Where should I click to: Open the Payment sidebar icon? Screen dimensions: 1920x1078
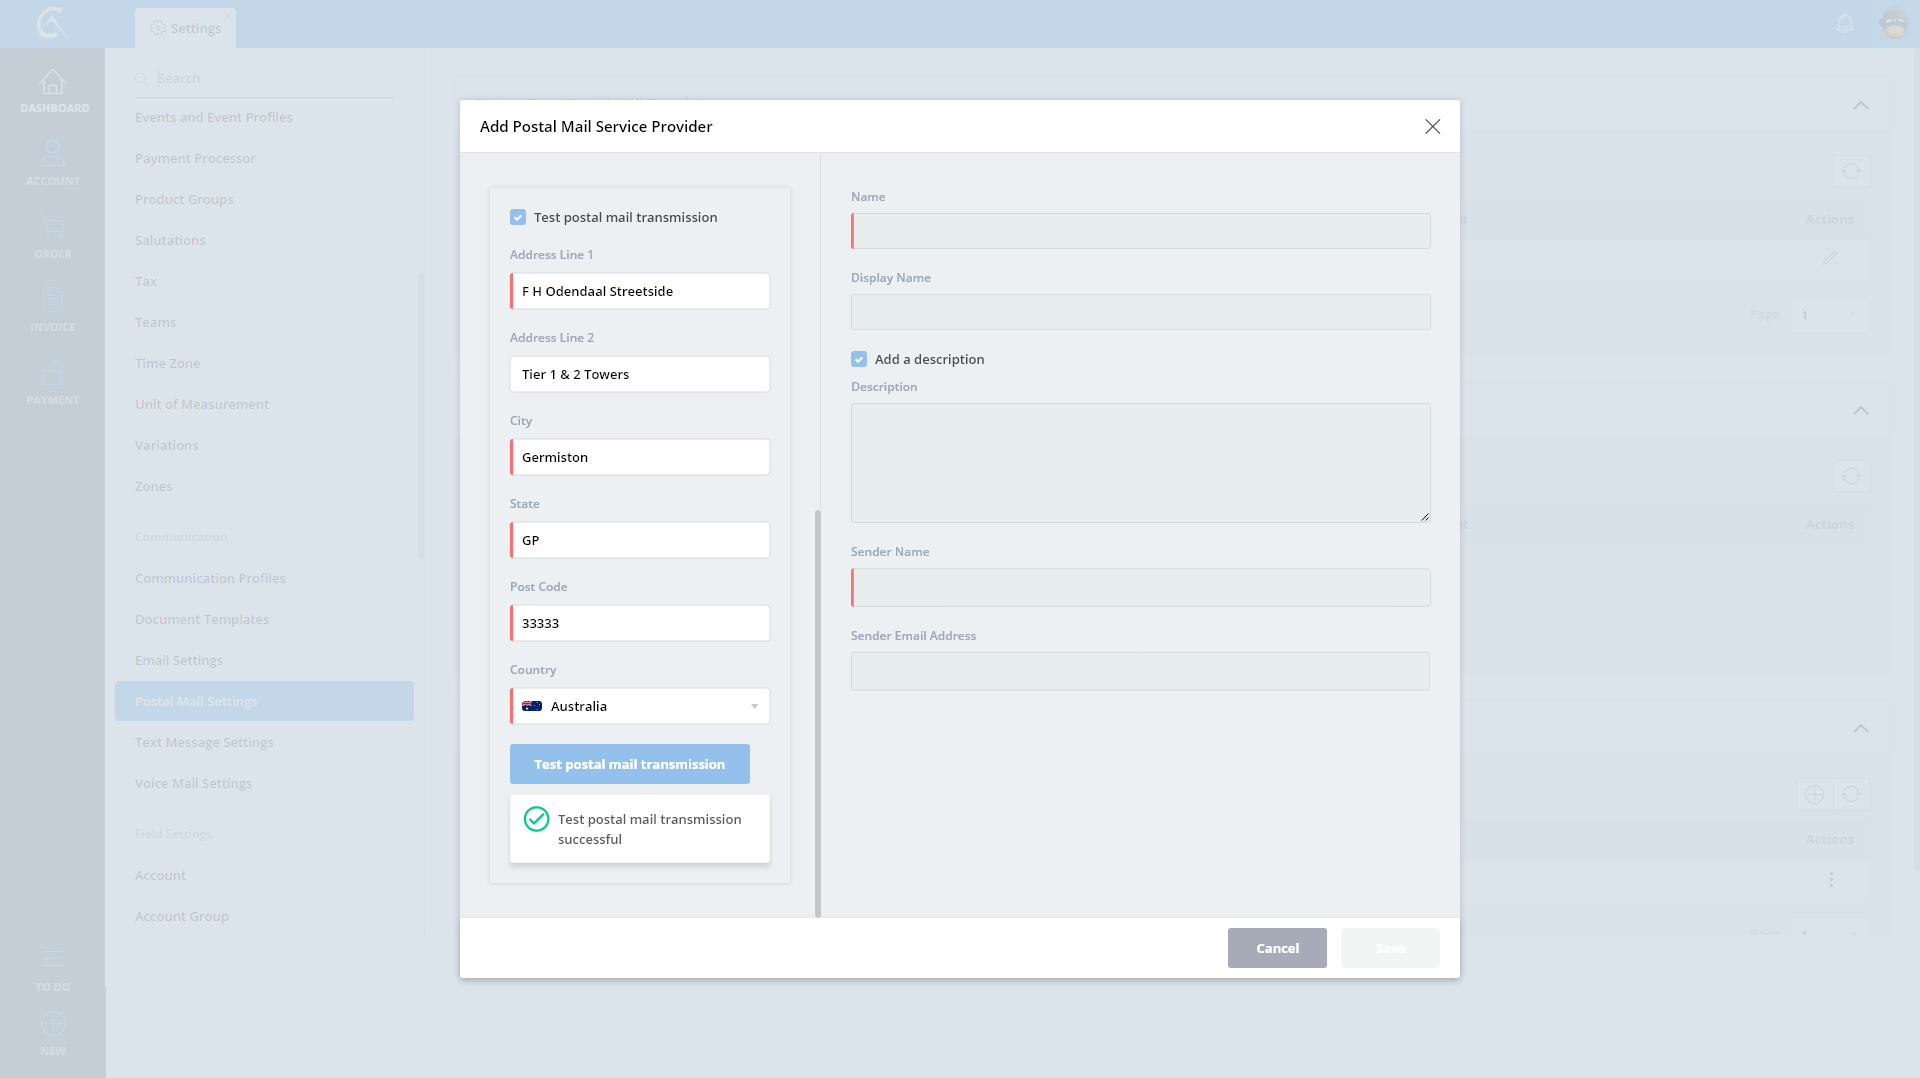pyautogui.click(x=53, y=374)
